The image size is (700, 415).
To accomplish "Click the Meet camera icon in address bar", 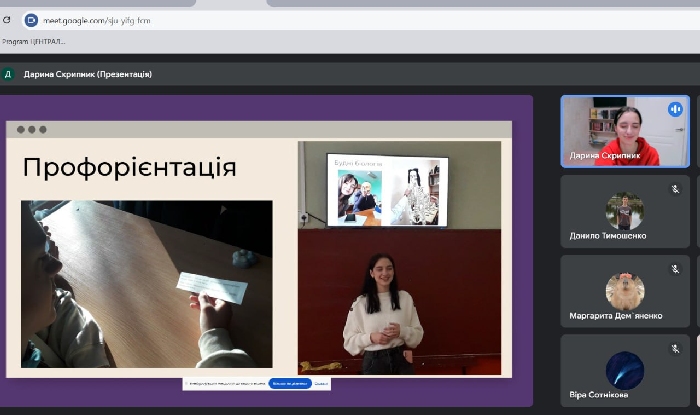I will (31, 20).
